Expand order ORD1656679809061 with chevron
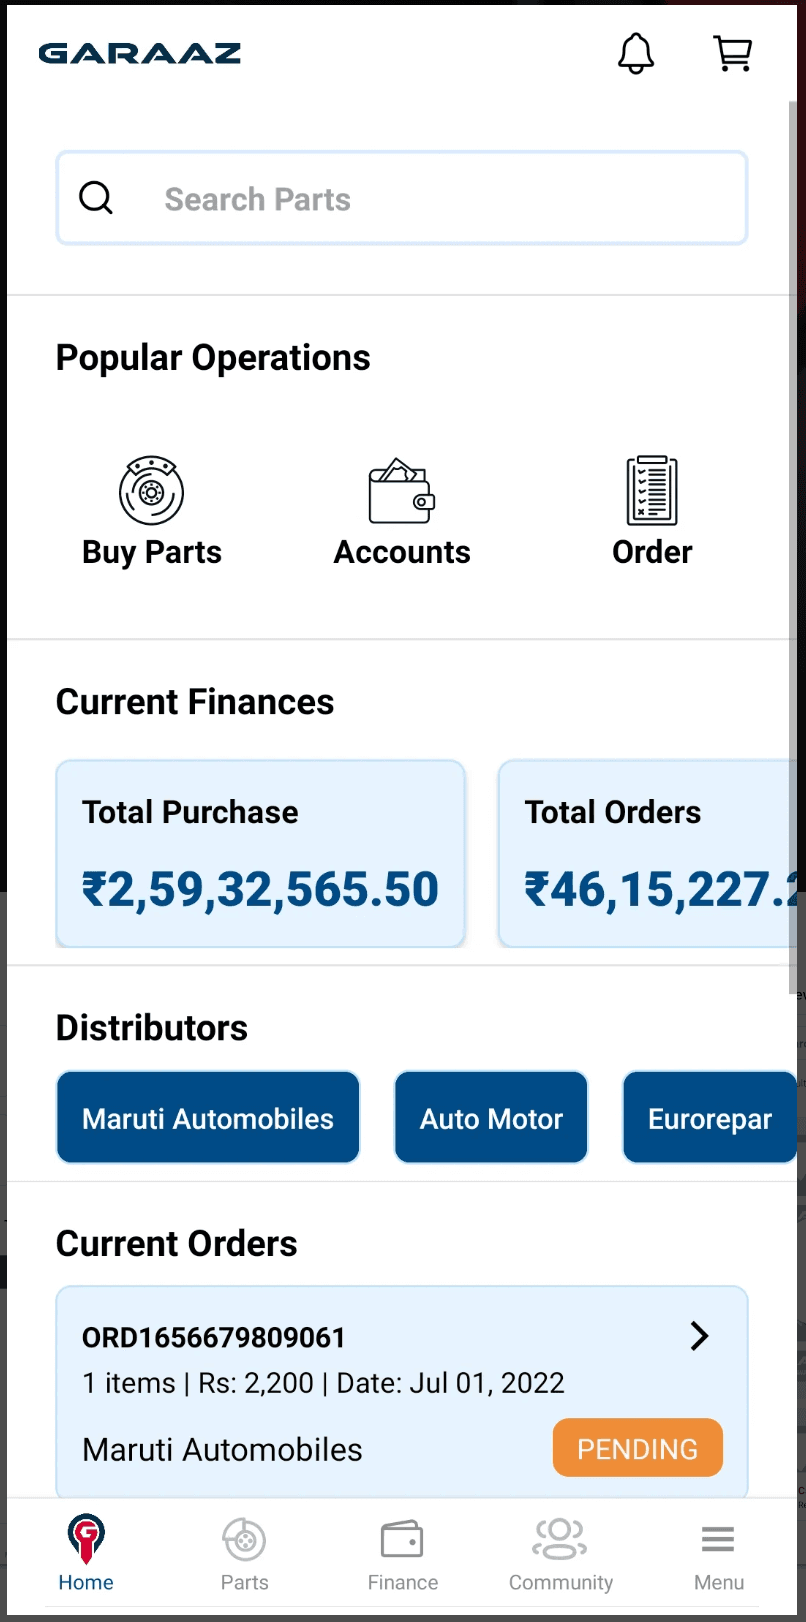806x1622 pixels. pyautogui.click(x=700, y=1336)
